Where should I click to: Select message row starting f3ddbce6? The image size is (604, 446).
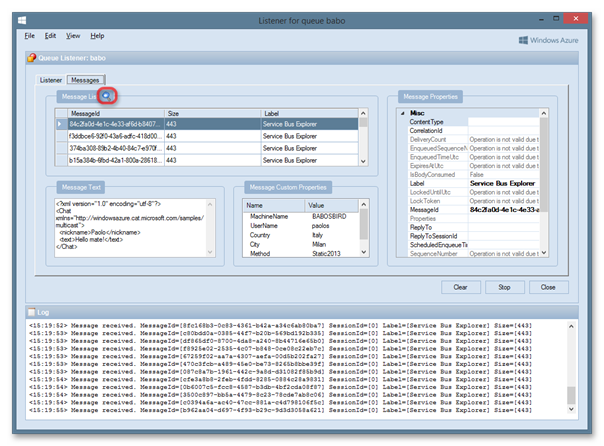(x=207, y=136)
